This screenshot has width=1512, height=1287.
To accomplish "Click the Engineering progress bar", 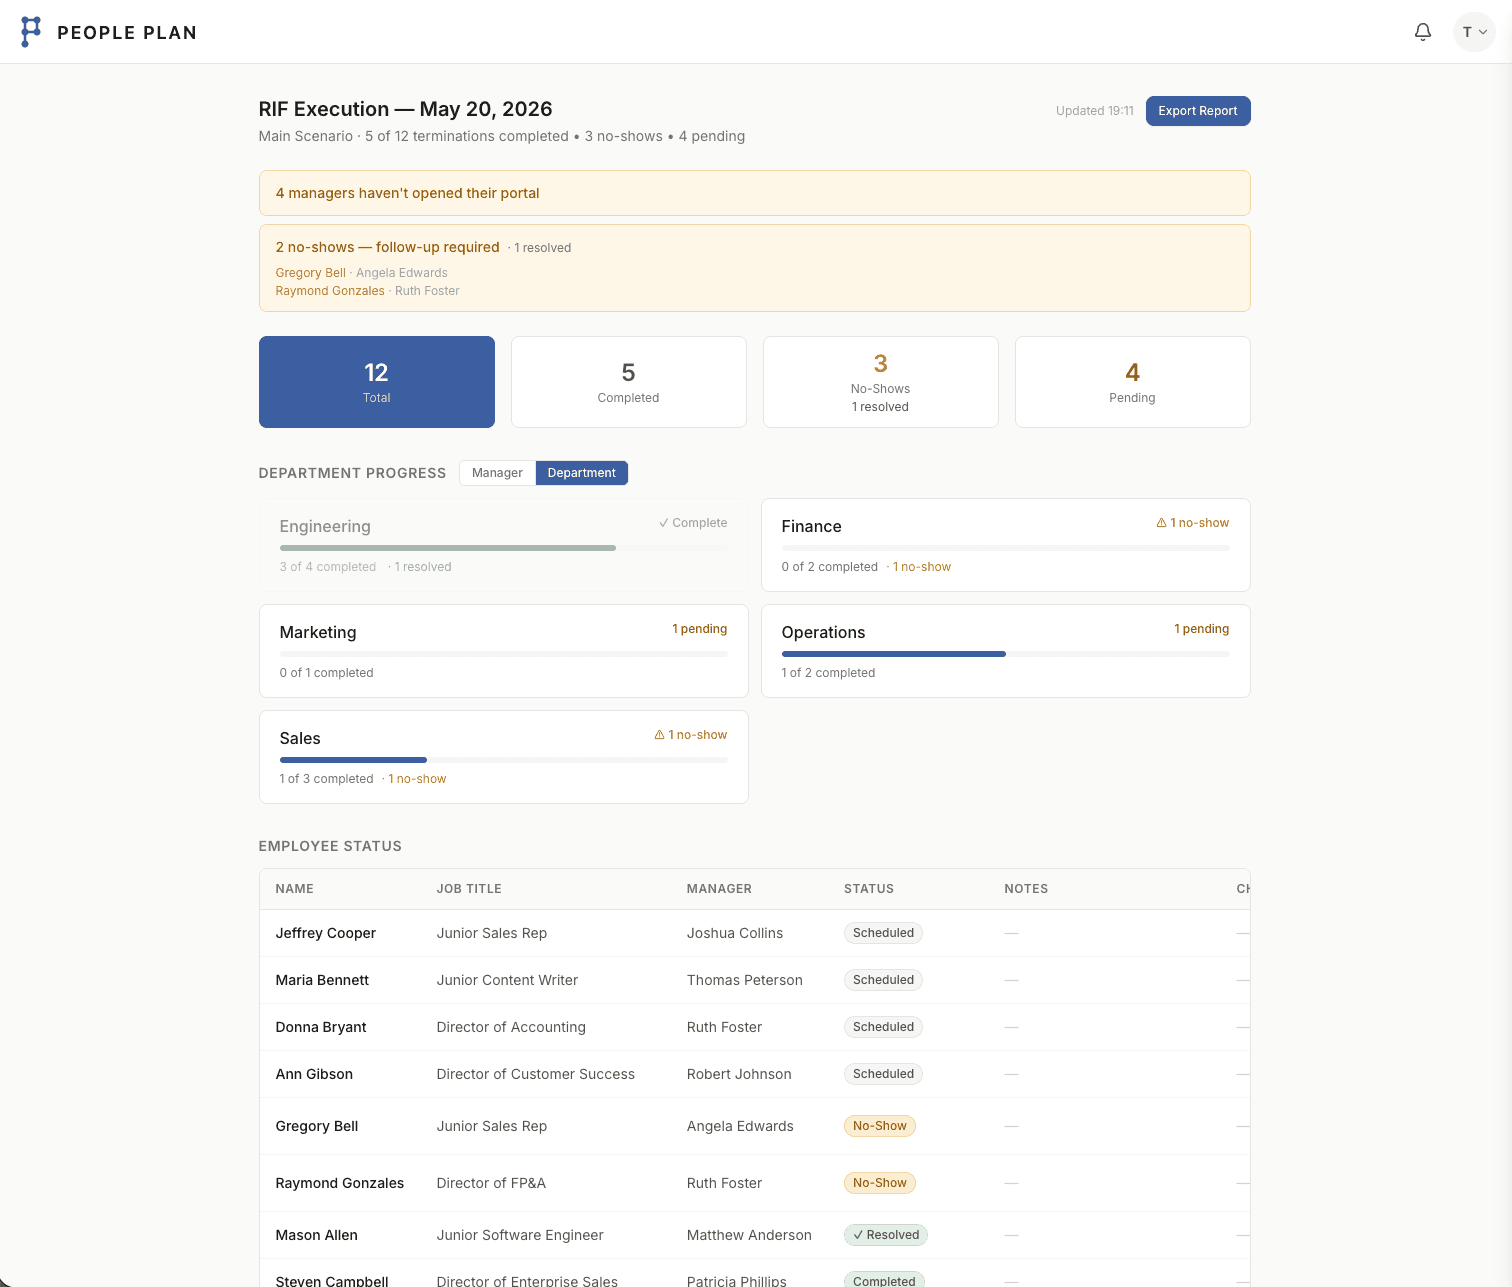I will pos(504,548).
